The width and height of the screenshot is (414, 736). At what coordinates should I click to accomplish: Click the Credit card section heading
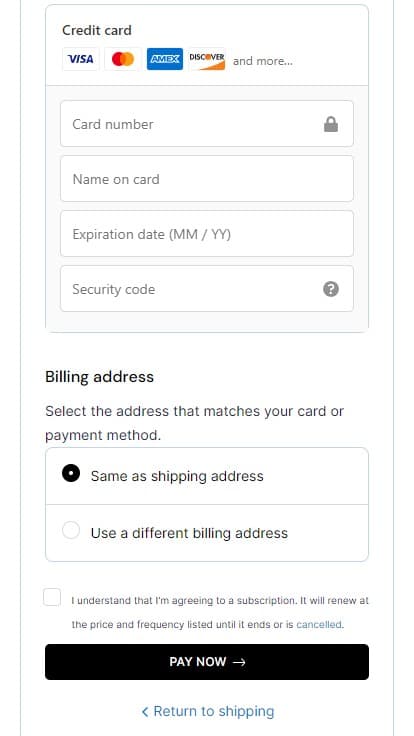pos(97,31)
